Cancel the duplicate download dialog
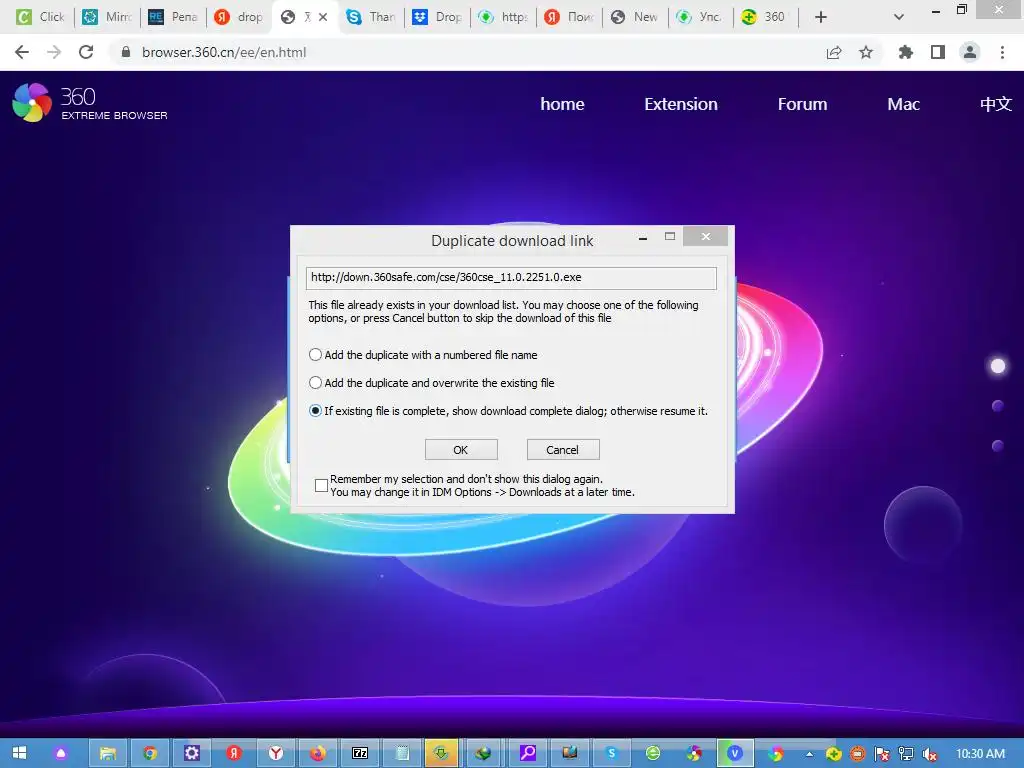Viewport: 1024px width, 768px height. pyautogui.click(x=563, y=449)
